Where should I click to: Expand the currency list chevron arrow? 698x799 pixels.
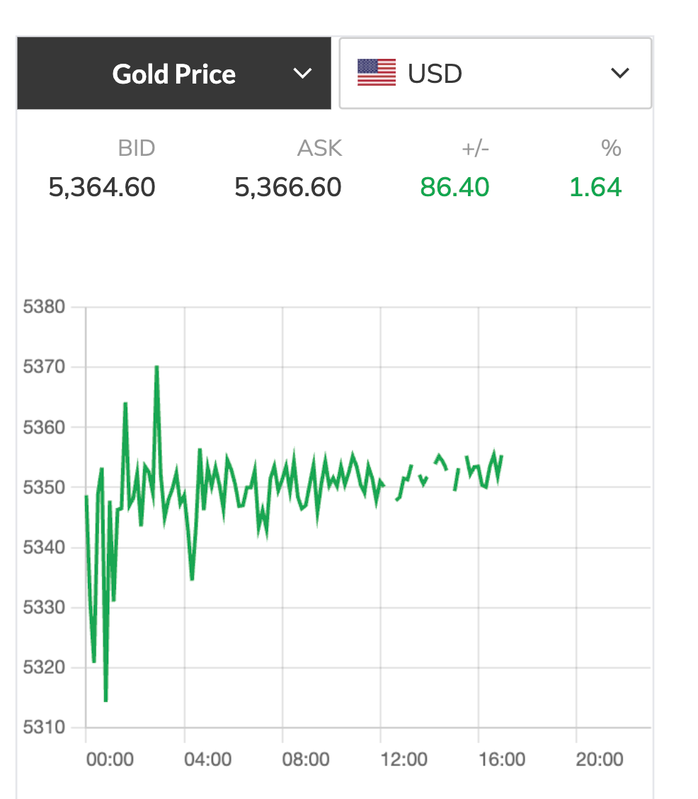620,73
